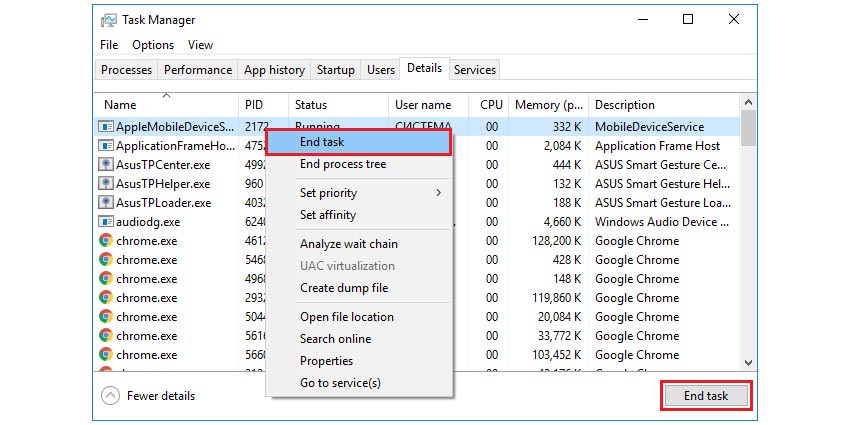Click Chrome icon of the 128,200 K process
850x425 pixels.
(x=106, y=241)
